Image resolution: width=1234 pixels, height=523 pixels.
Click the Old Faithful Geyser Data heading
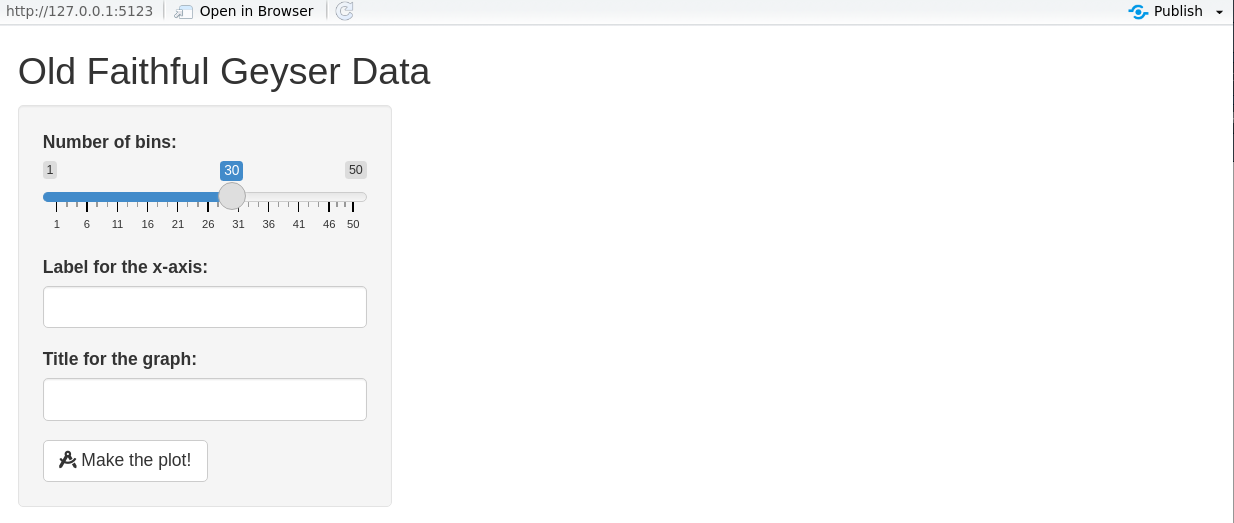coord(224,72)
